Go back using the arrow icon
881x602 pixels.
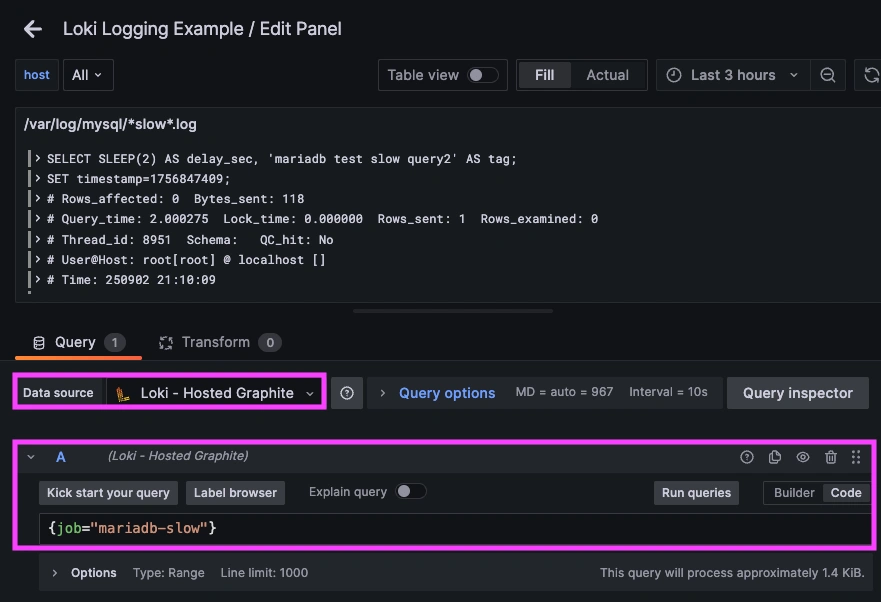click(33, 29)
